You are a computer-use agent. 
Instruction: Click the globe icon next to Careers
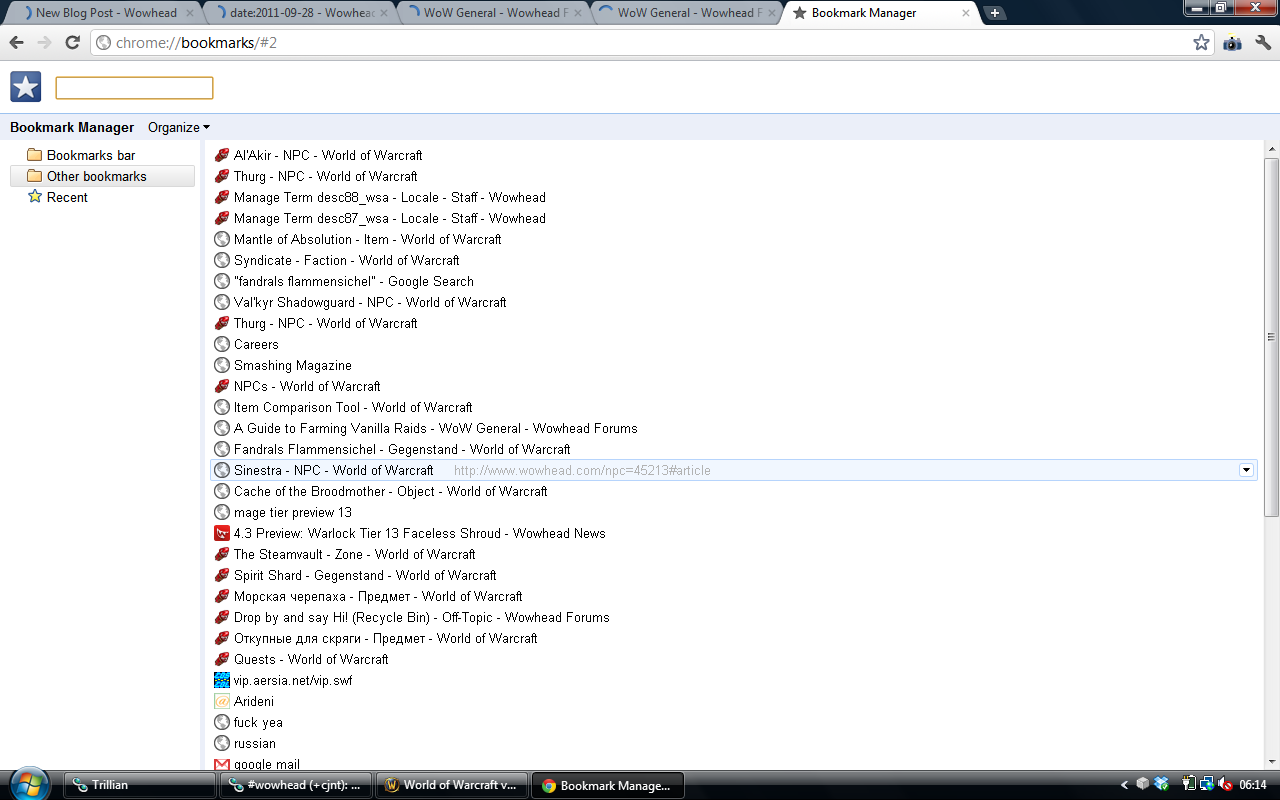pos(222,344)
